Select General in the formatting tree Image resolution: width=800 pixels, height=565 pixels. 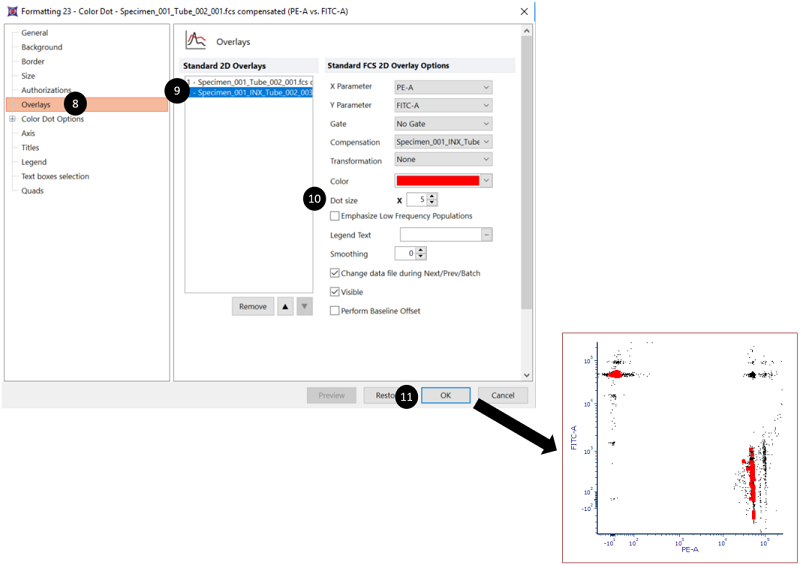pos(35,33)
